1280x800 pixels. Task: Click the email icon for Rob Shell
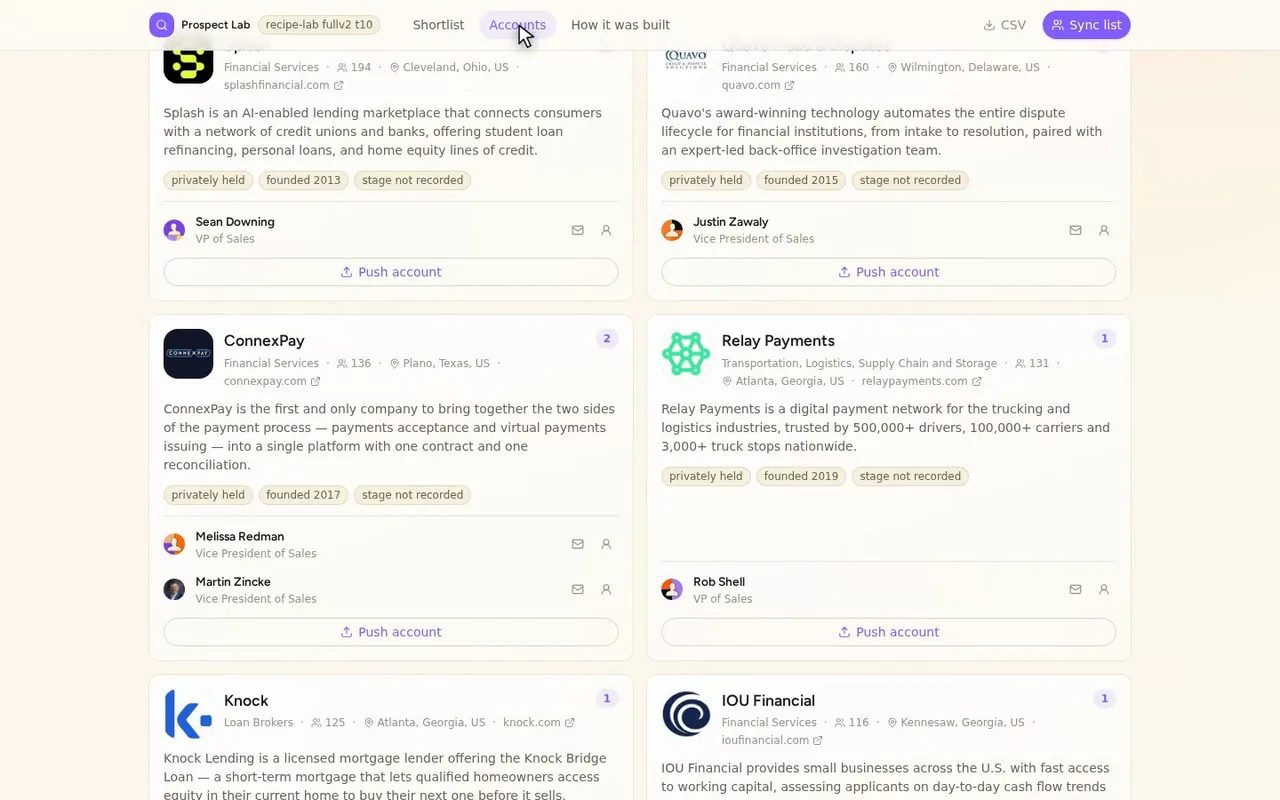click(1076, 589)
